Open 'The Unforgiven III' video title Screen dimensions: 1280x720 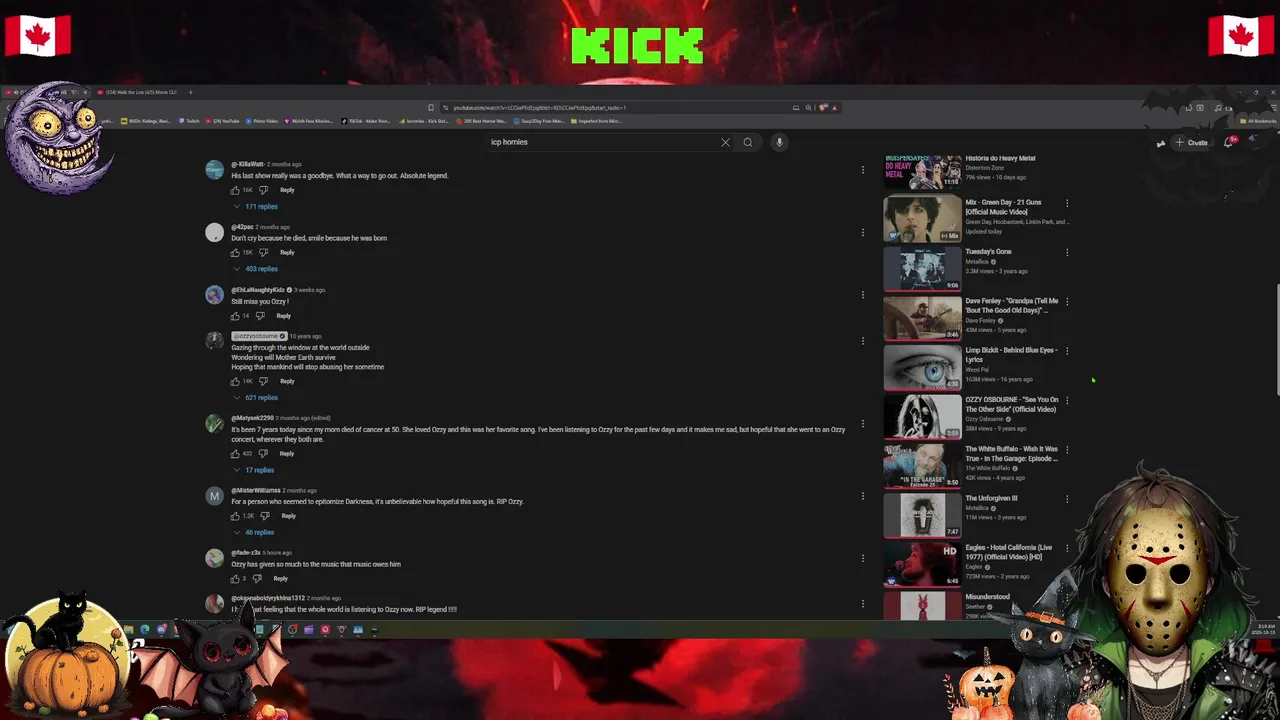[x=991, y=498]
